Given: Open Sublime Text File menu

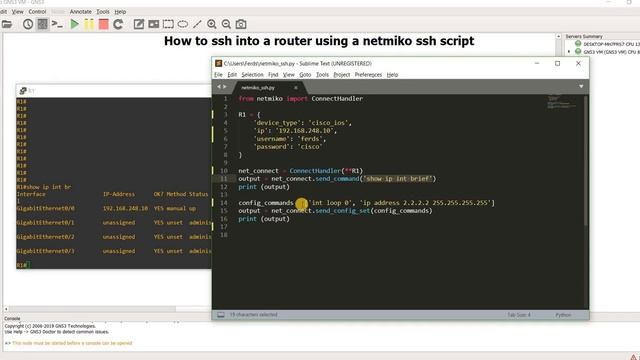Looking at the screenshot, I should click(218, 75).
